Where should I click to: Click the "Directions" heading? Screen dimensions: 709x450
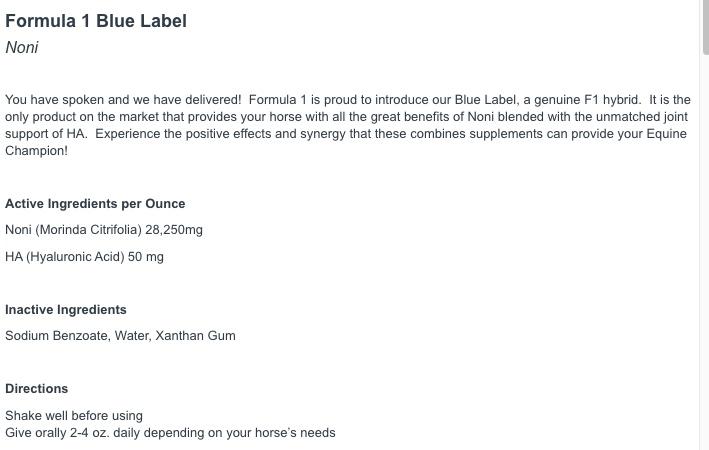37,389
